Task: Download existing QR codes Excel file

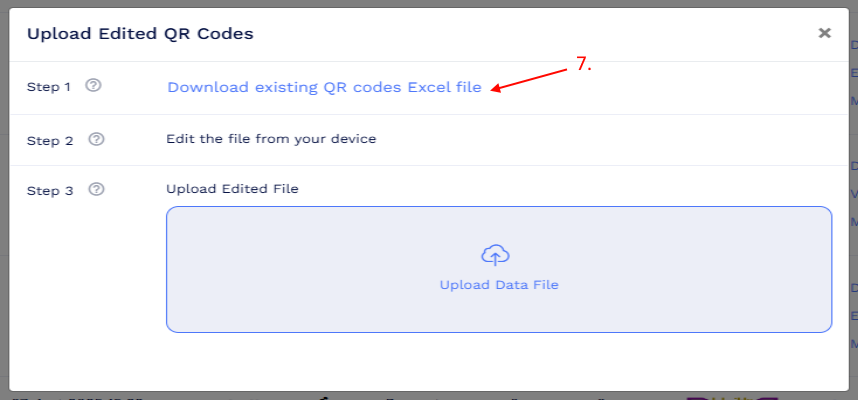Action: [324, 88]
